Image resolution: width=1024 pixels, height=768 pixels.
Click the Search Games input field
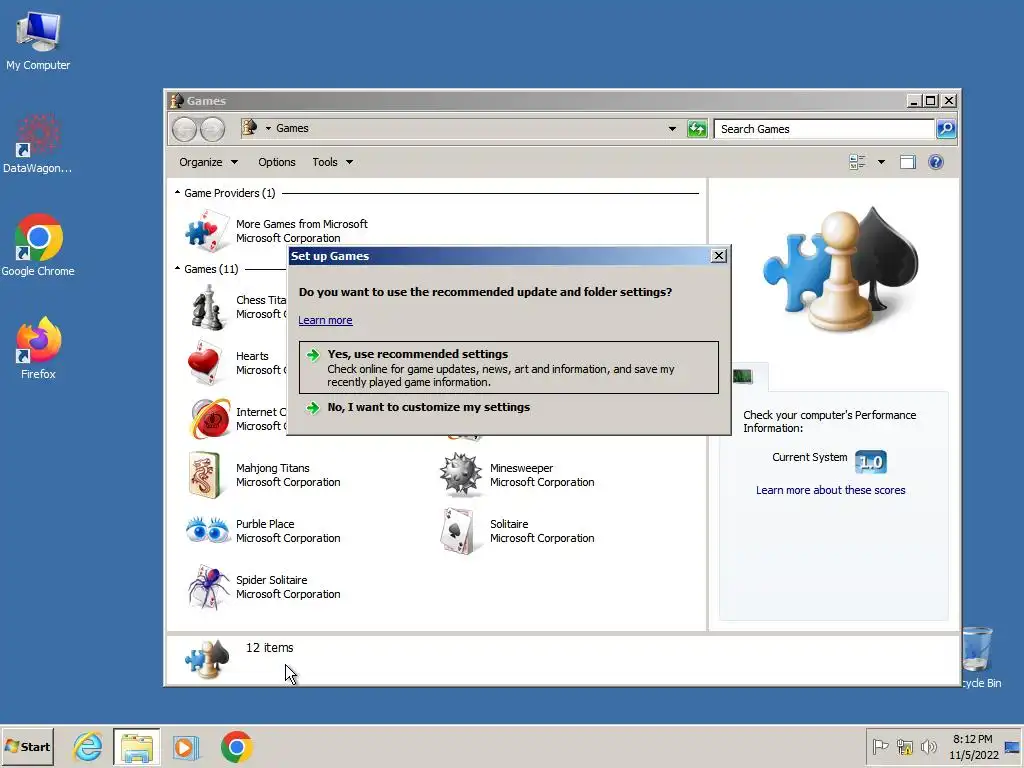(x=824, y=129)
